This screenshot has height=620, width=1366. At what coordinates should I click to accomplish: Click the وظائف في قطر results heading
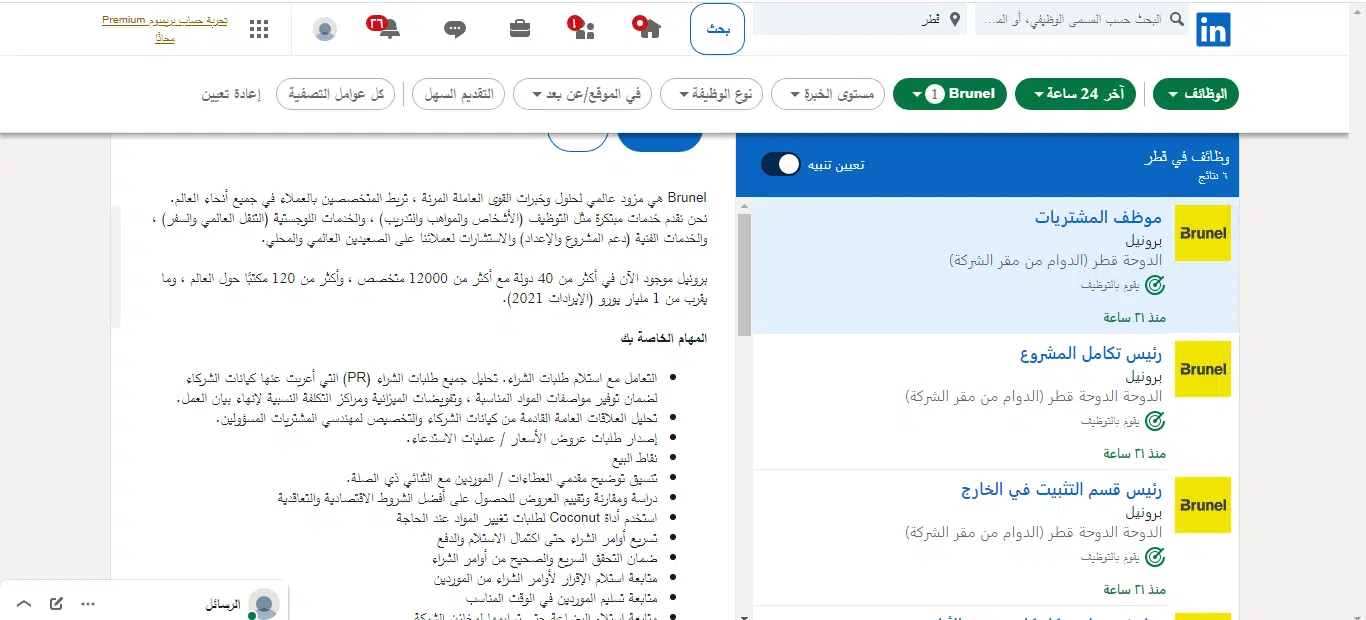click(x=1187, y=157)
